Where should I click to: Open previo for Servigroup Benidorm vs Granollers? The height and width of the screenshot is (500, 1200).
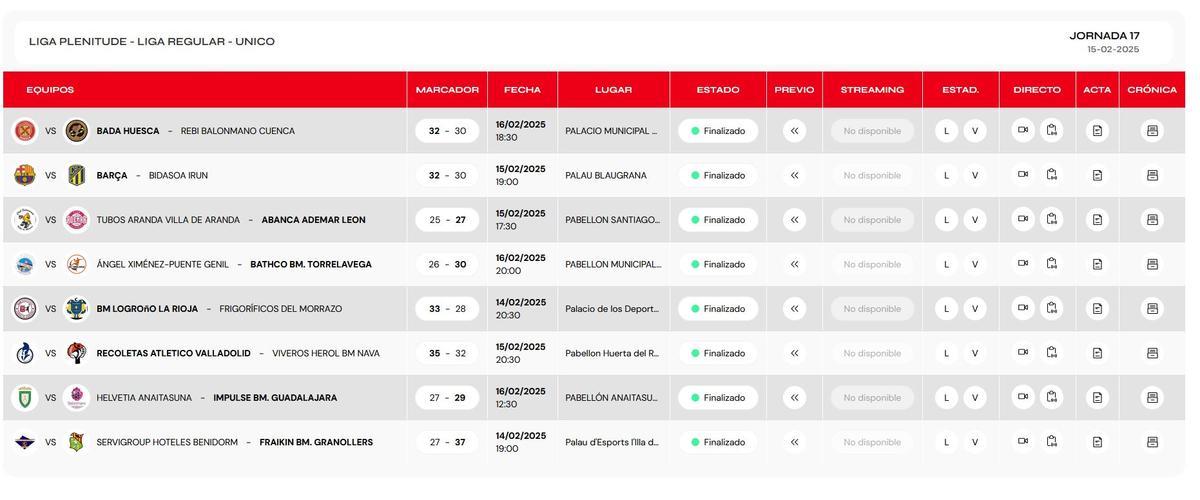tap(795, 442)
